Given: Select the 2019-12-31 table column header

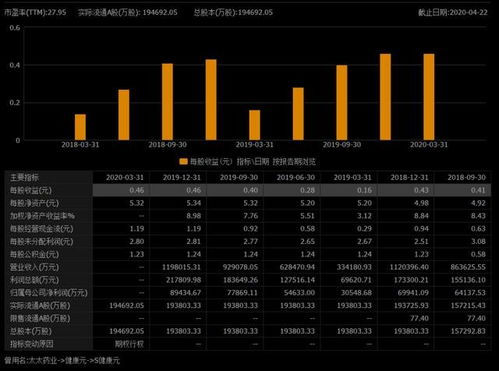Looking at the screenshot, I should [x=182, y=177].
